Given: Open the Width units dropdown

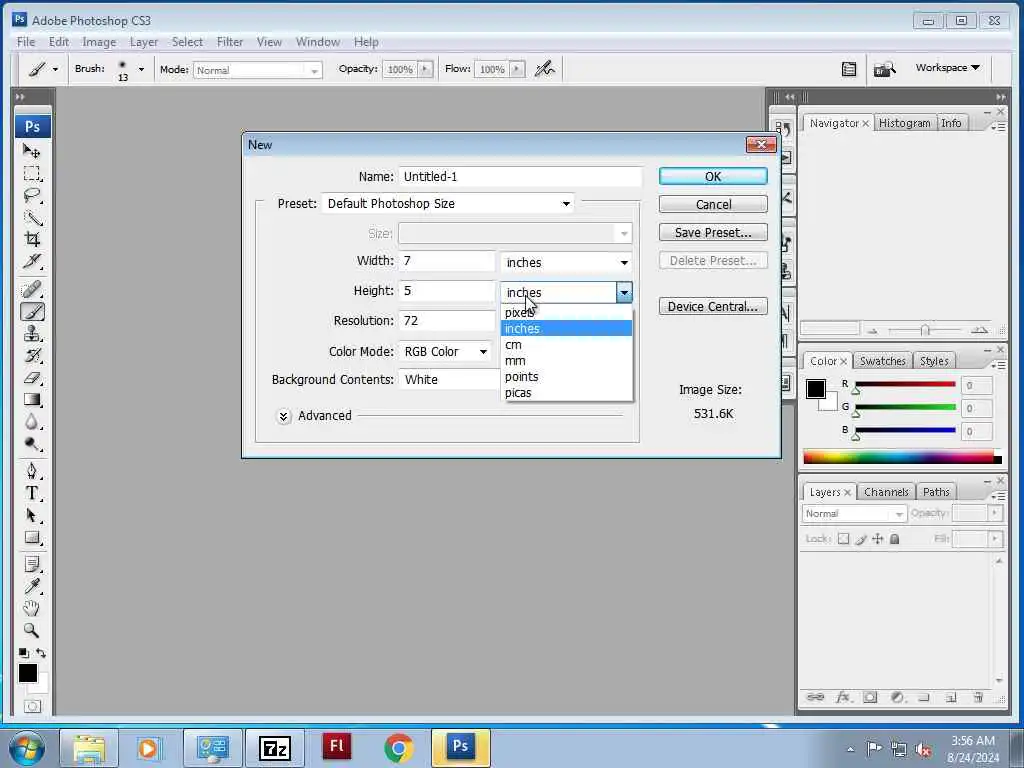Looking at the screenshot, I should tap(566, 263).
